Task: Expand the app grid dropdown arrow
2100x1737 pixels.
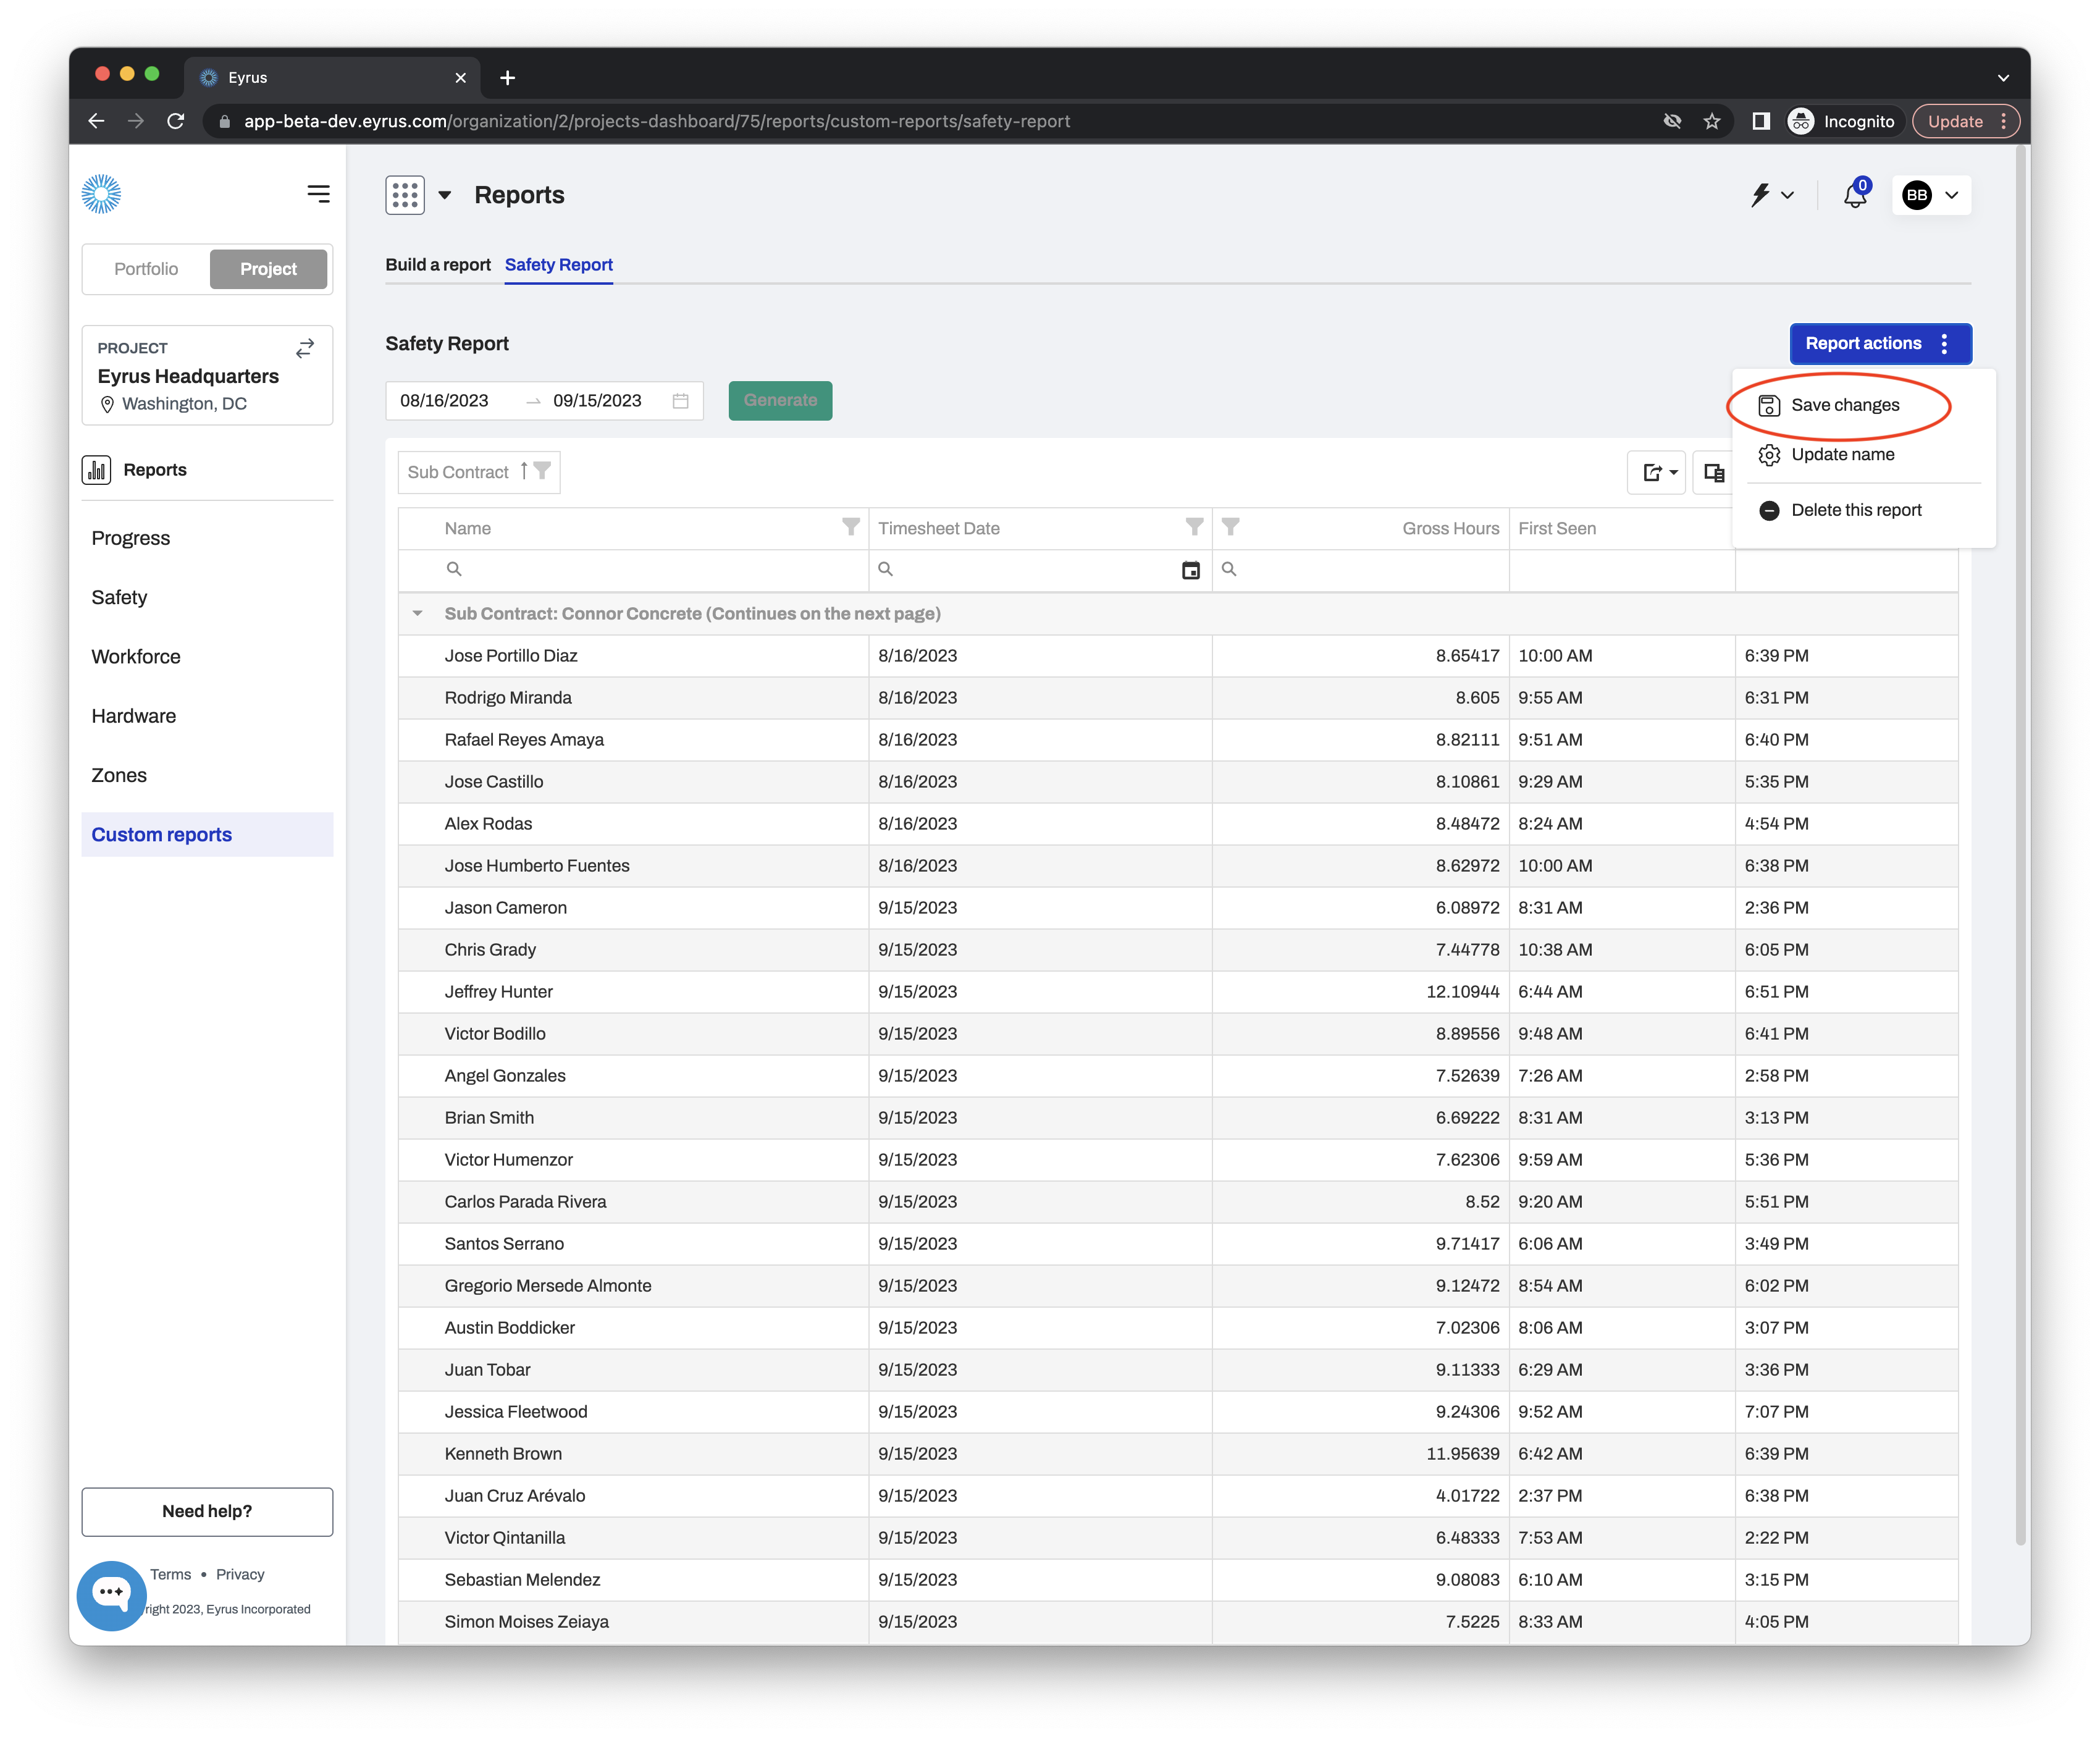Action: (x=445, y=195)
